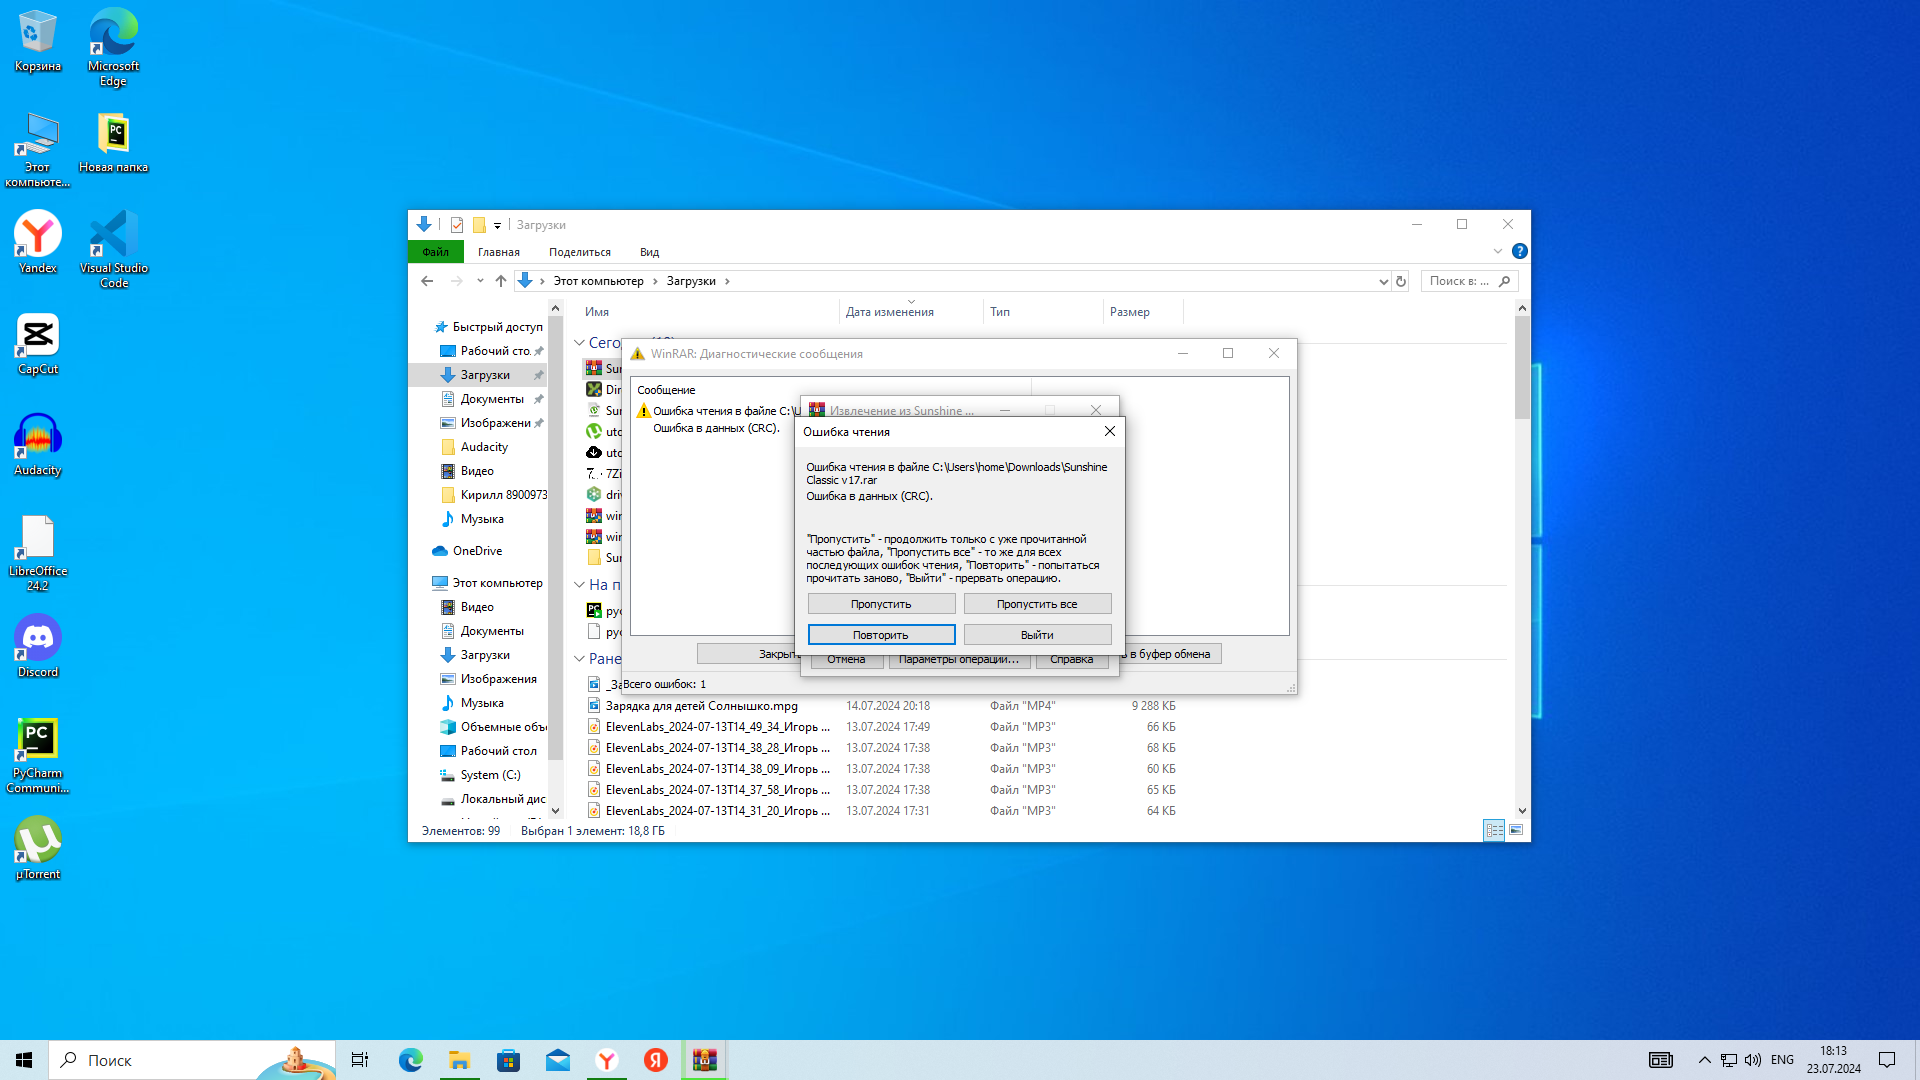Click the Пропустить все button
The image size is (1920, 1080).
pos(1037,604)
